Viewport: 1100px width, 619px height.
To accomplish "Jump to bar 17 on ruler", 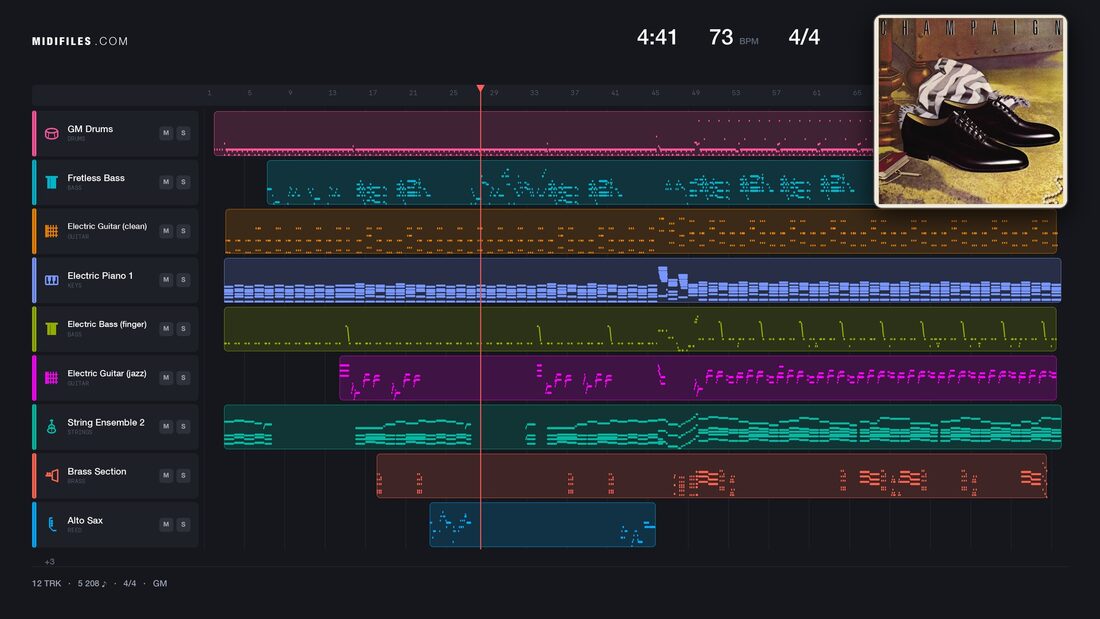I will pyautogui.click(x=373, y=93).
